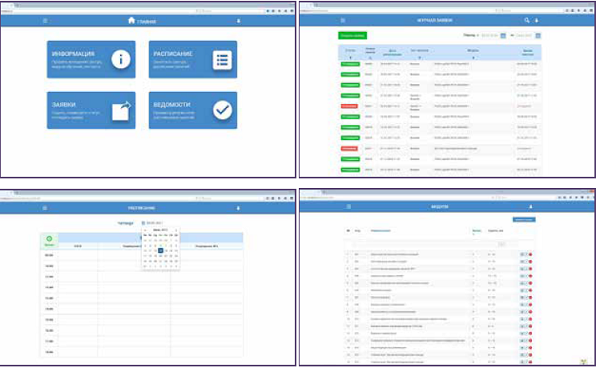Click red delete icon in first Модули row

tap(530, 254)
